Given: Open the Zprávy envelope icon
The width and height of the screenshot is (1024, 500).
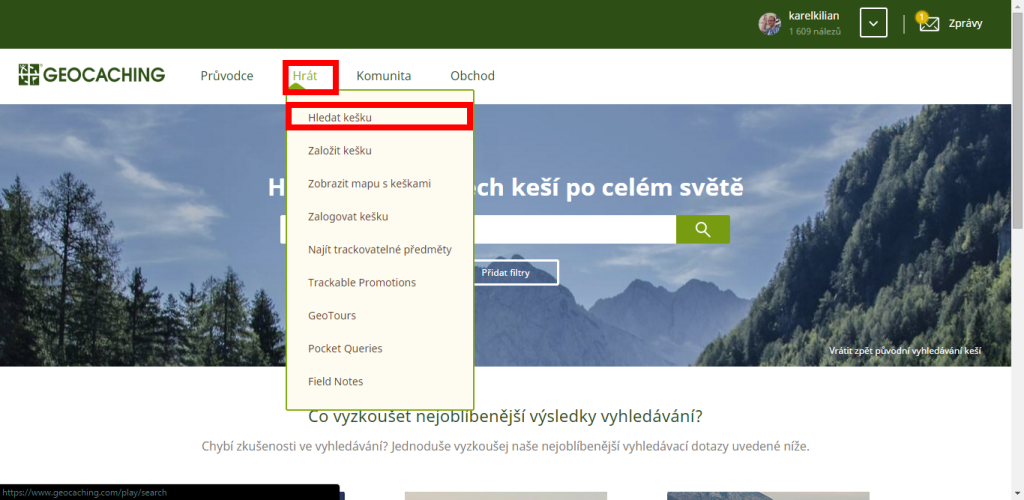Looking at the screenshot, I should 929,23.
